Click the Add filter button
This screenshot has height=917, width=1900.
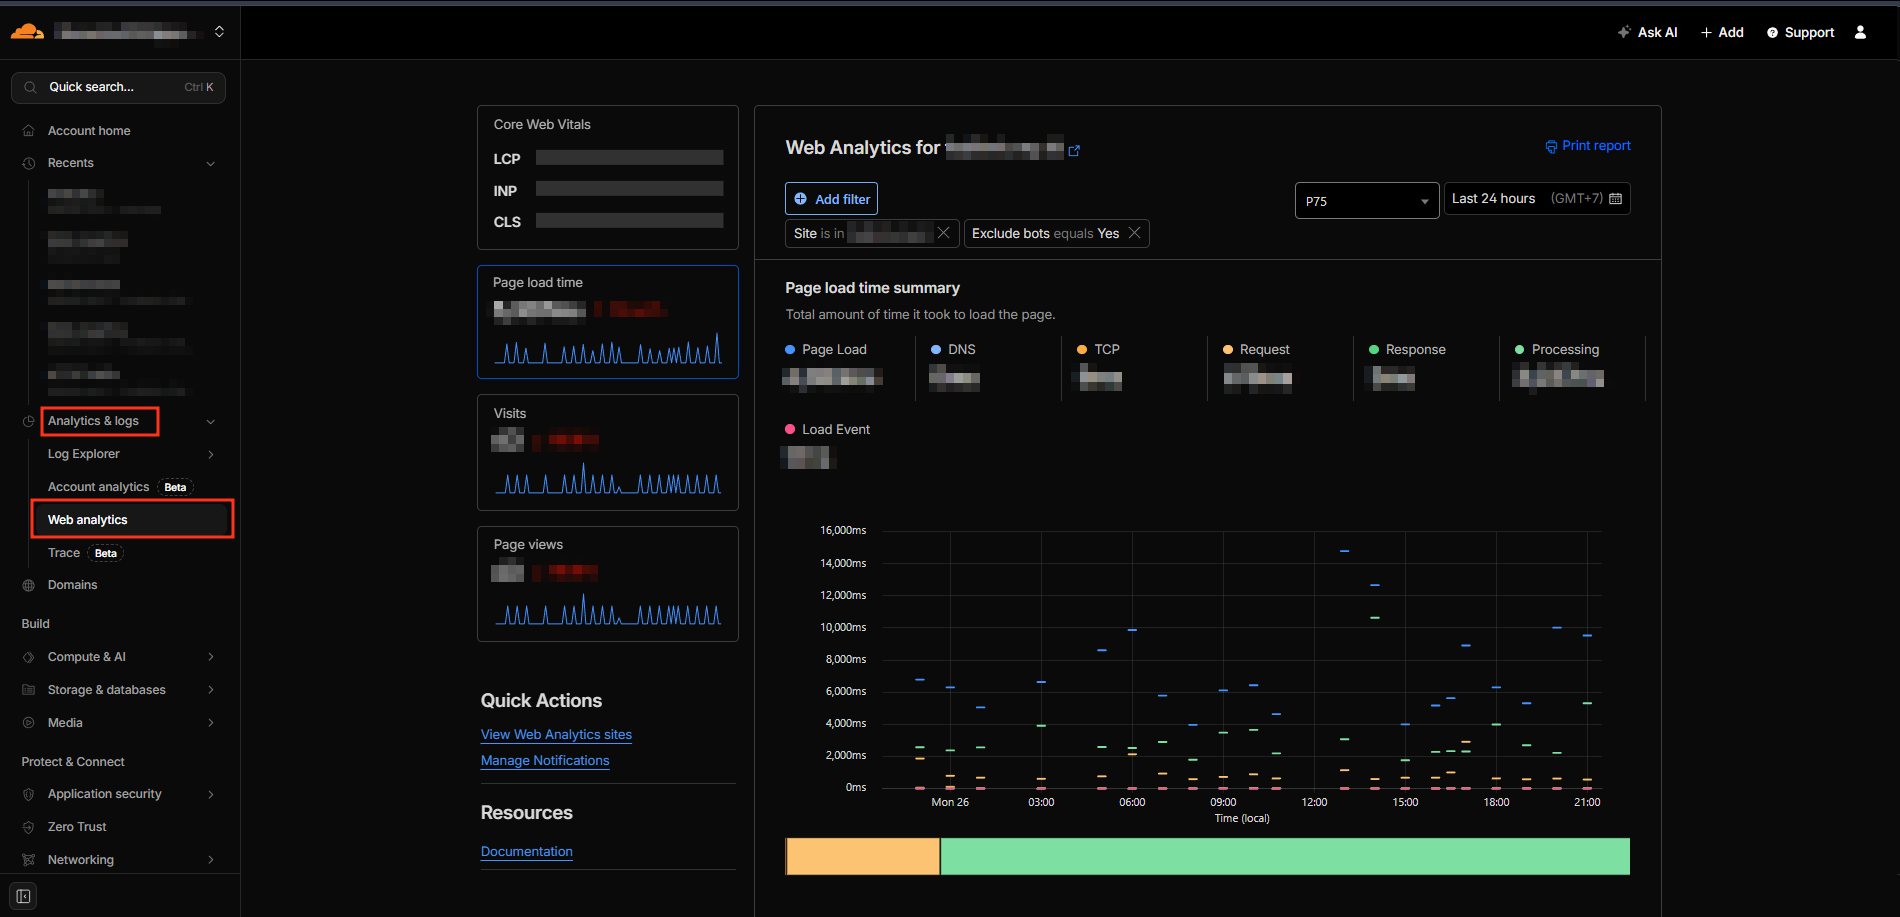[x=831, y=198]
